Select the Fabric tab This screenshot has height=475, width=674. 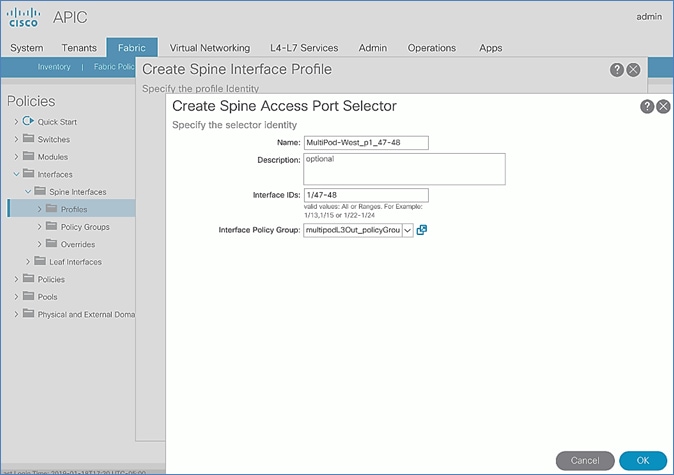[132, 48]
